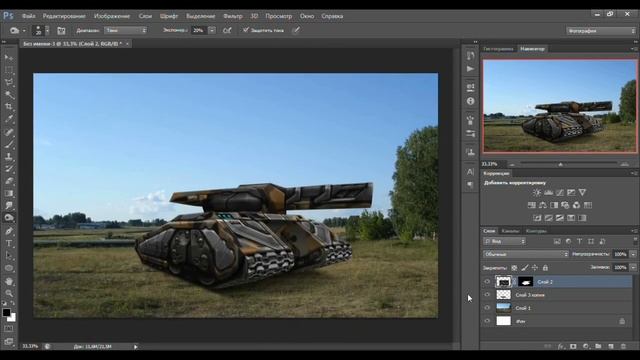This screenshot has height=360, width=640.
Task: Add a Channel Mixer adjustment
Action: [576, 205]
